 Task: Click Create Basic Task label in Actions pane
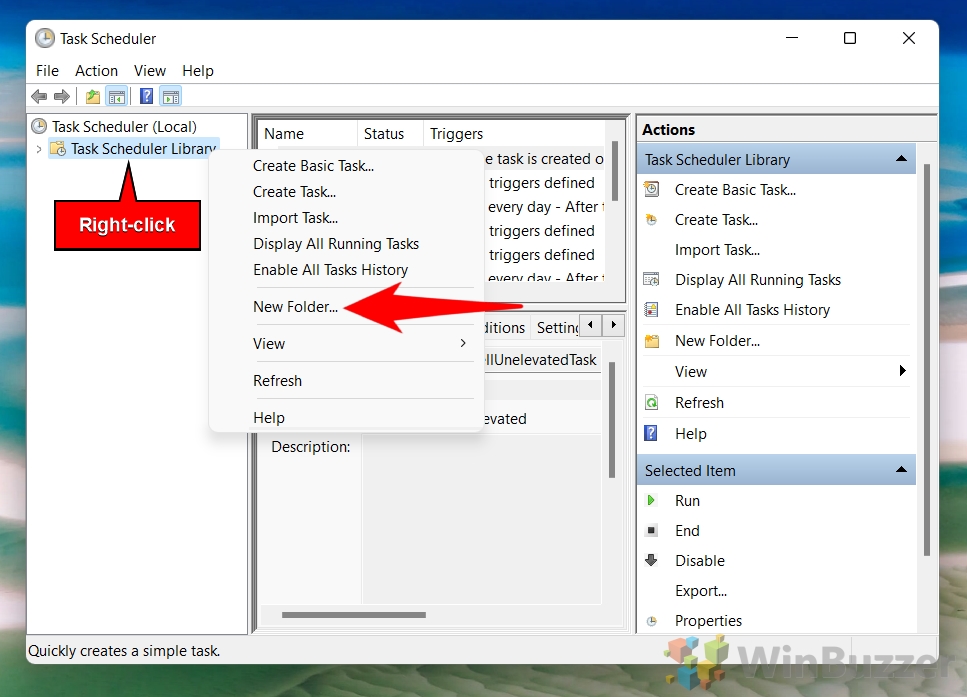(x=735, y=190)
